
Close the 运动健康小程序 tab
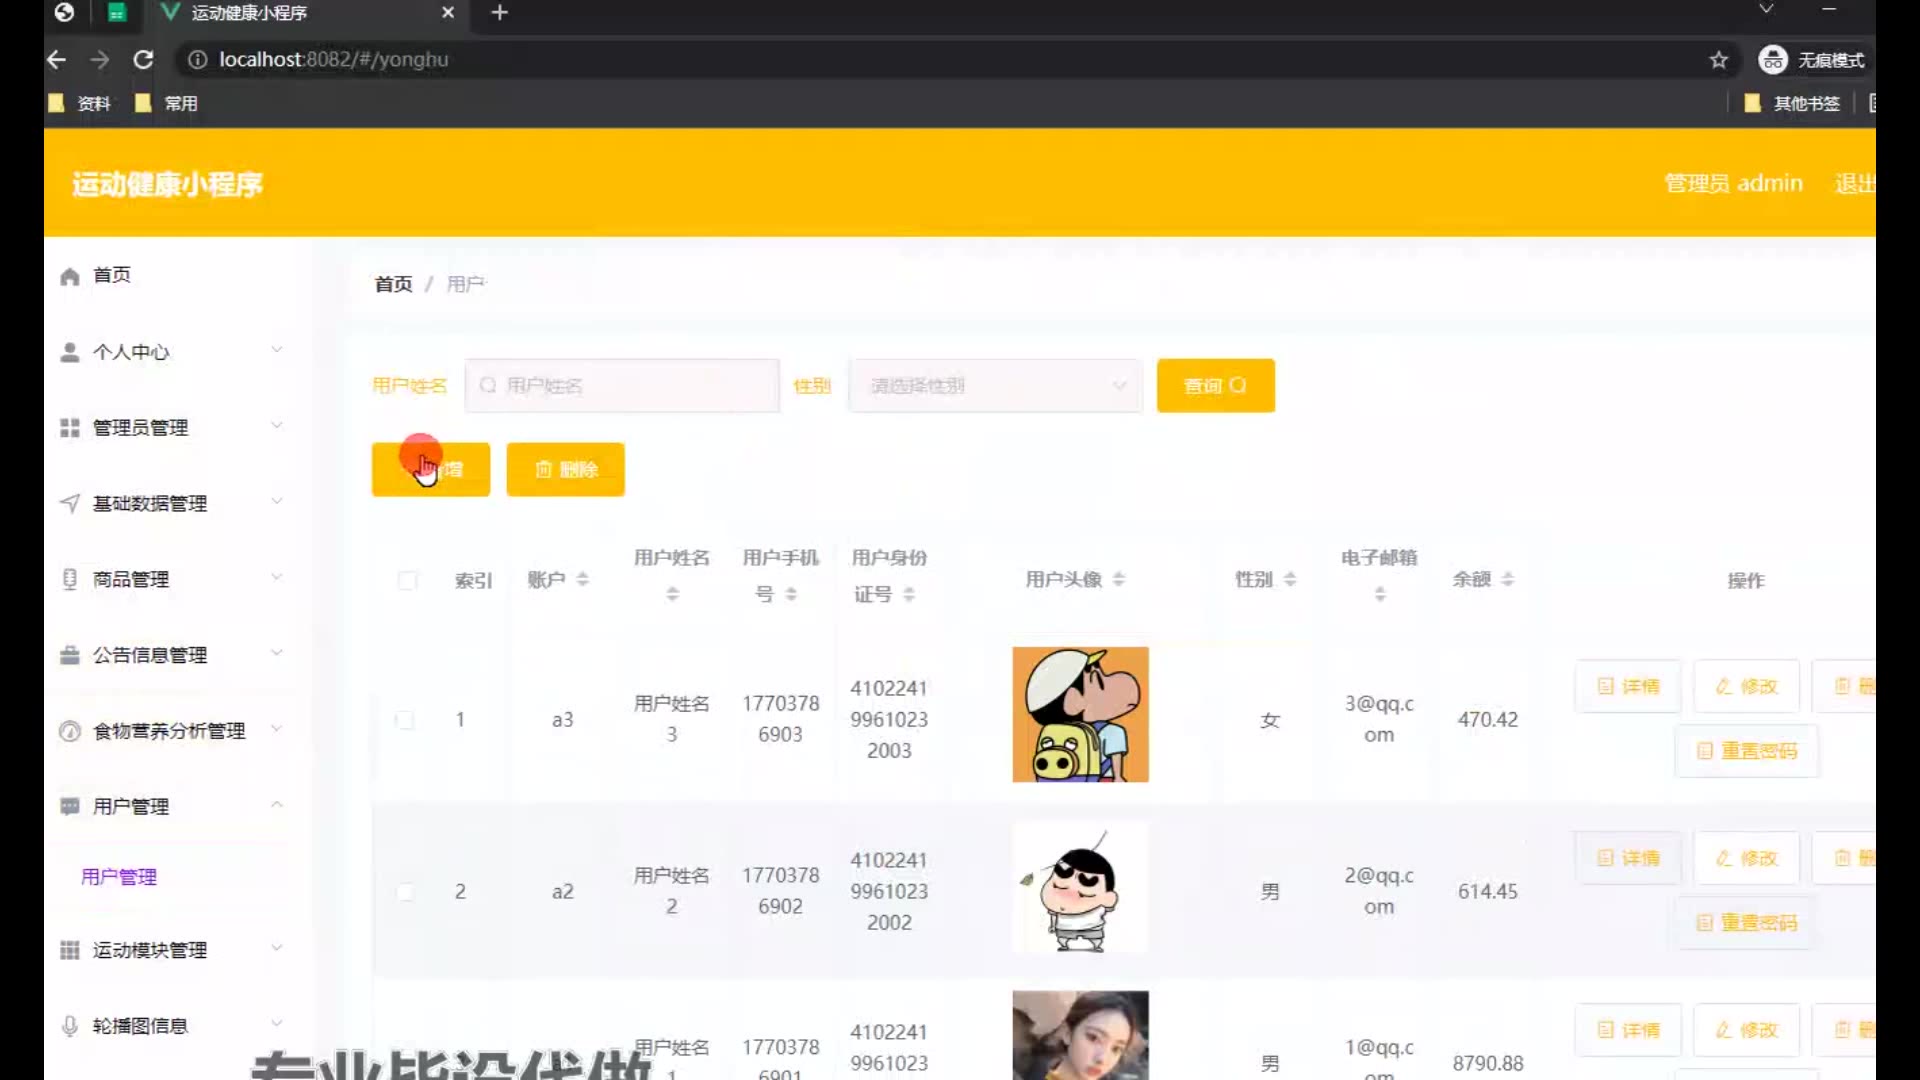tap(448, 13)
